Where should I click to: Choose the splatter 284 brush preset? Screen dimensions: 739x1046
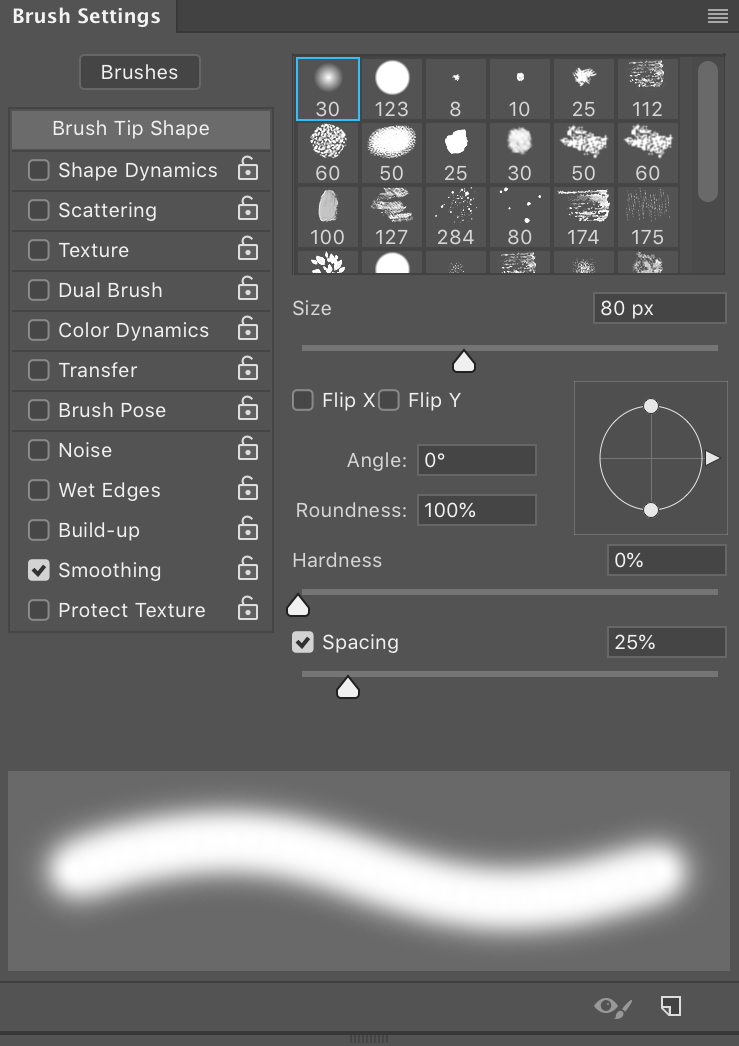click(456, 217)
